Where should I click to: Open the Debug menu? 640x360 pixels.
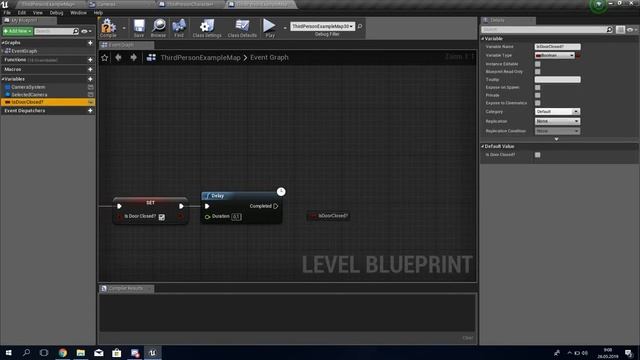click(56, 13)
